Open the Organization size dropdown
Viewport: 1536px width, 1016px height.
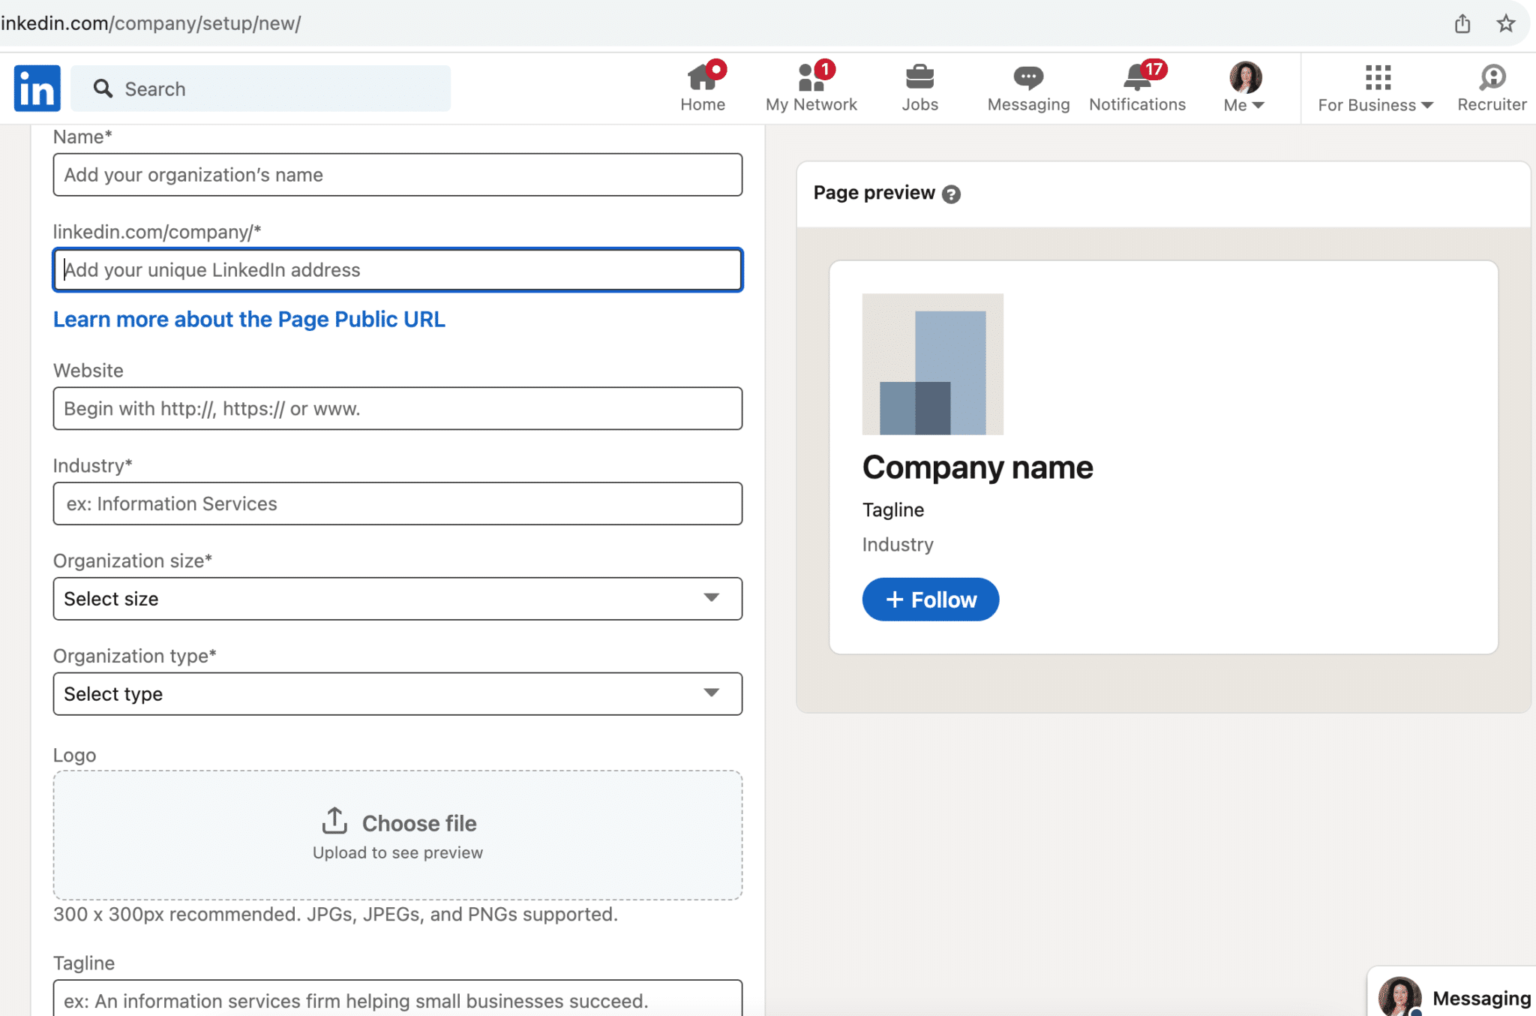click(397, 599)
